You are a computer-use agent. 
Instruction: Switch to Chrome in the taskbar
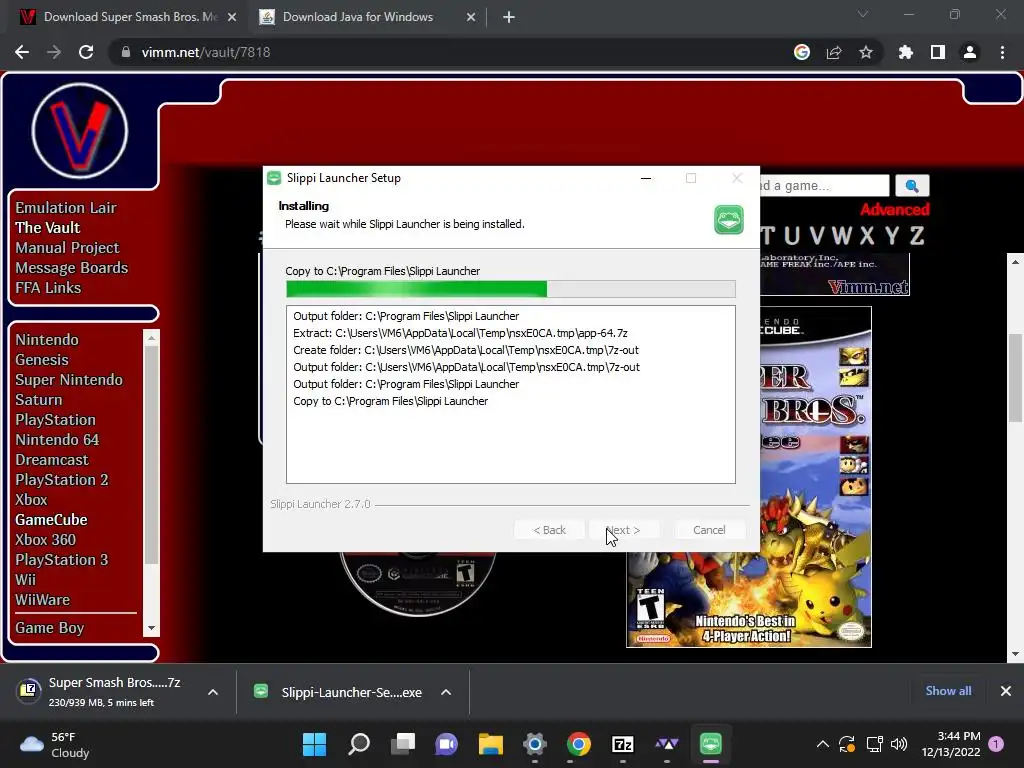pyautogui.click(x=579, y=744)
